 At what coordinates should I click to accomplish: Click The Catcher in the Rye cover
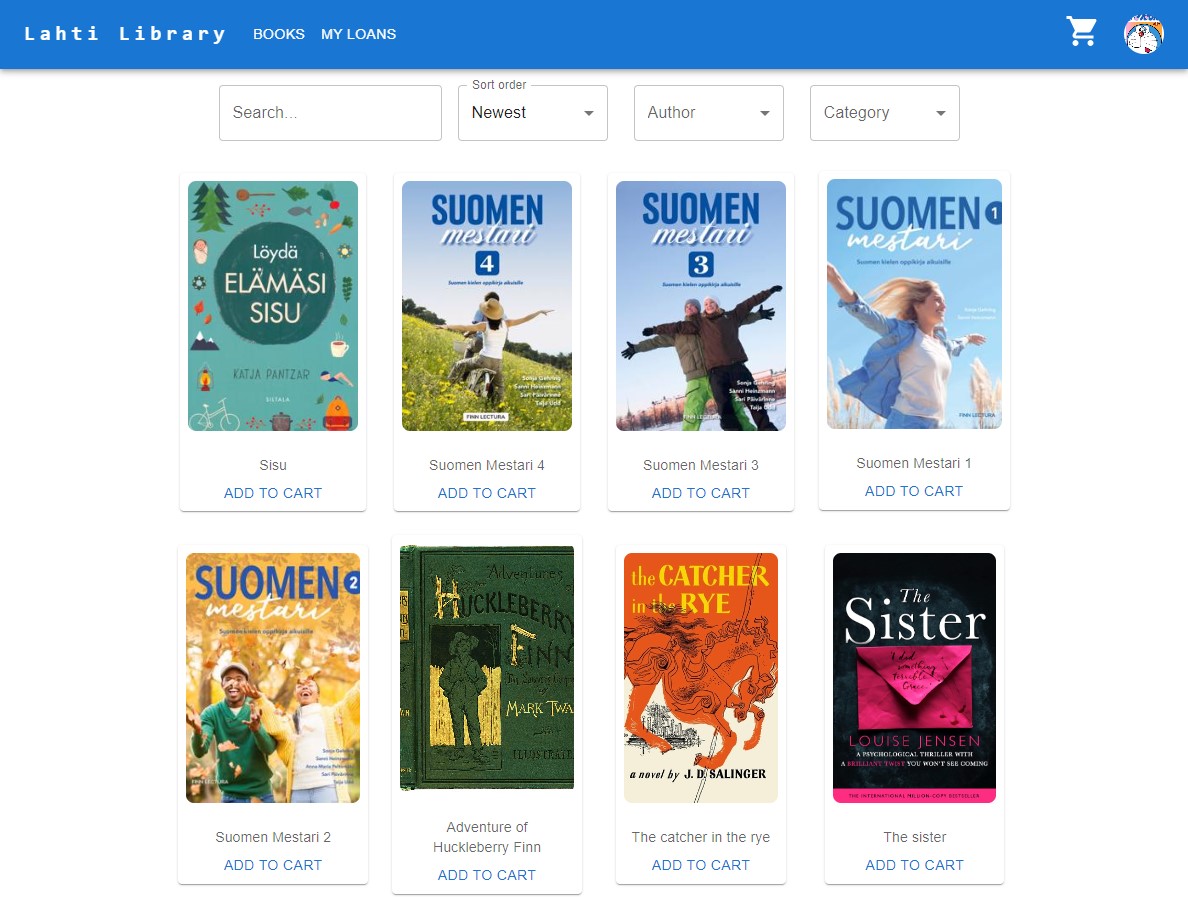click(x=701, y=678)
